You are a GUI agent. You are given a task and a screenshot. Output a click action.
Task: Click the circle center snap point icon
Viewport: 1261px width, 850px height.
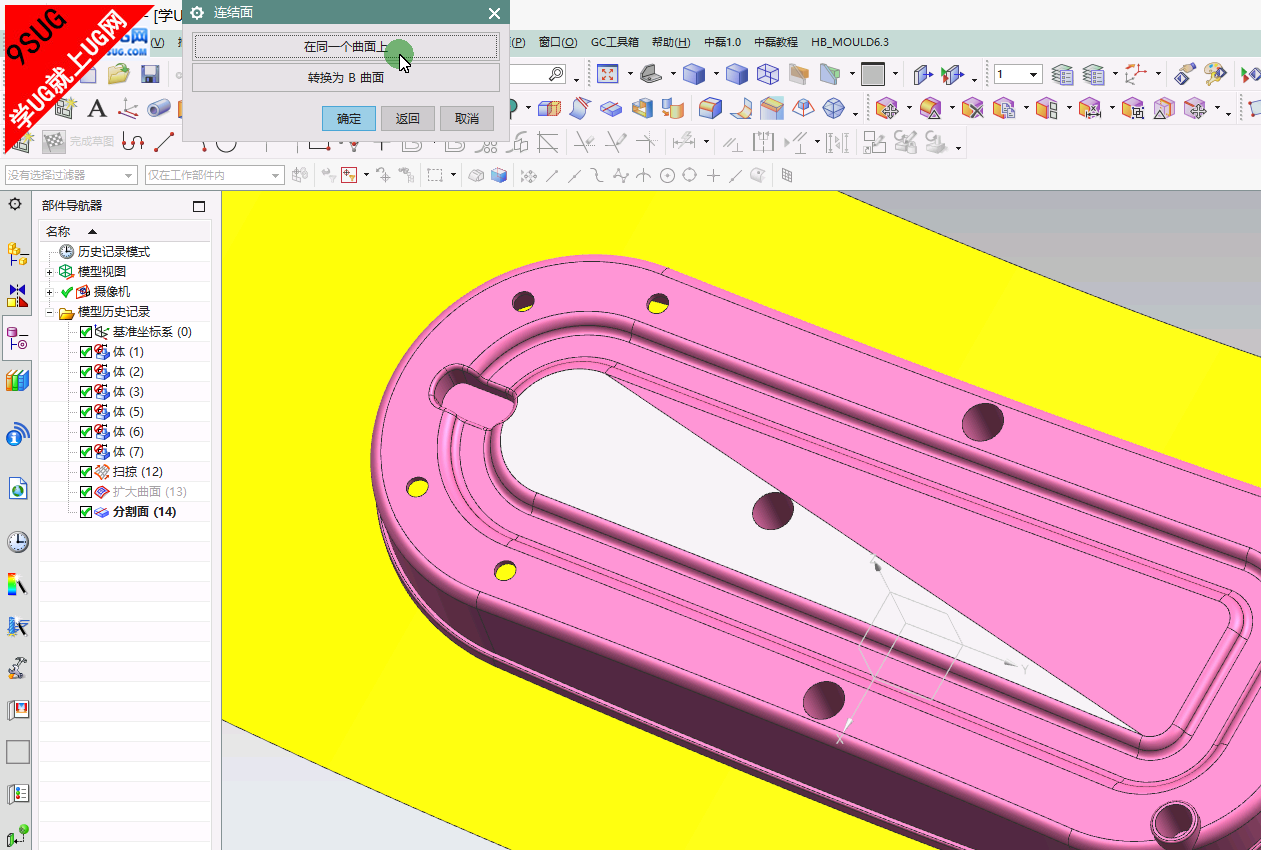667,176
